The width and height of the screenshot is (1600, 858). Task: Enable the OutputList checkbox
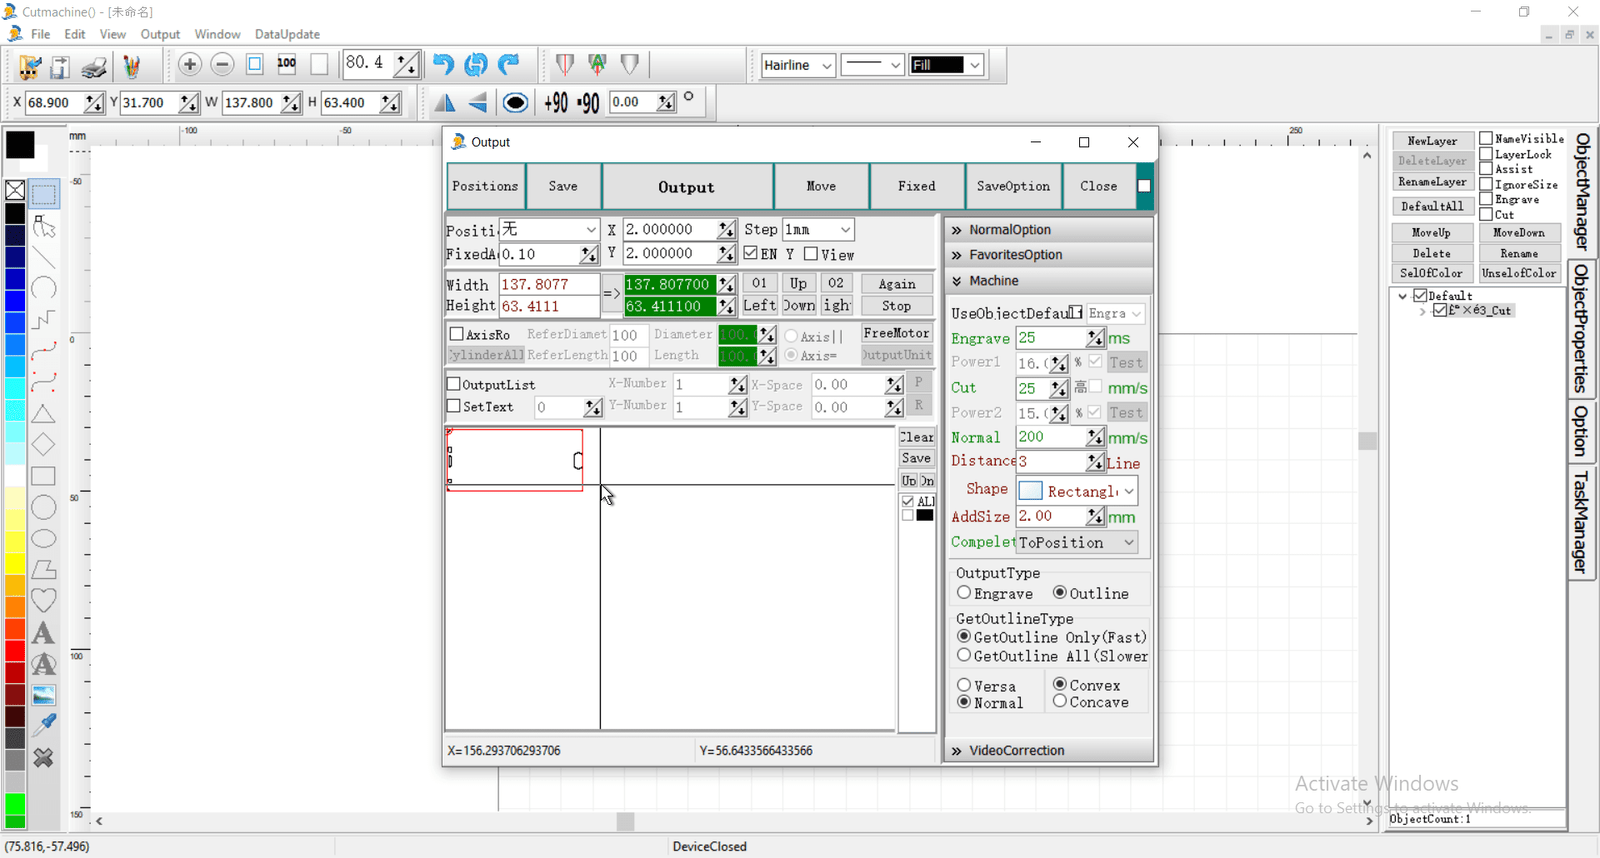[454, 384]
